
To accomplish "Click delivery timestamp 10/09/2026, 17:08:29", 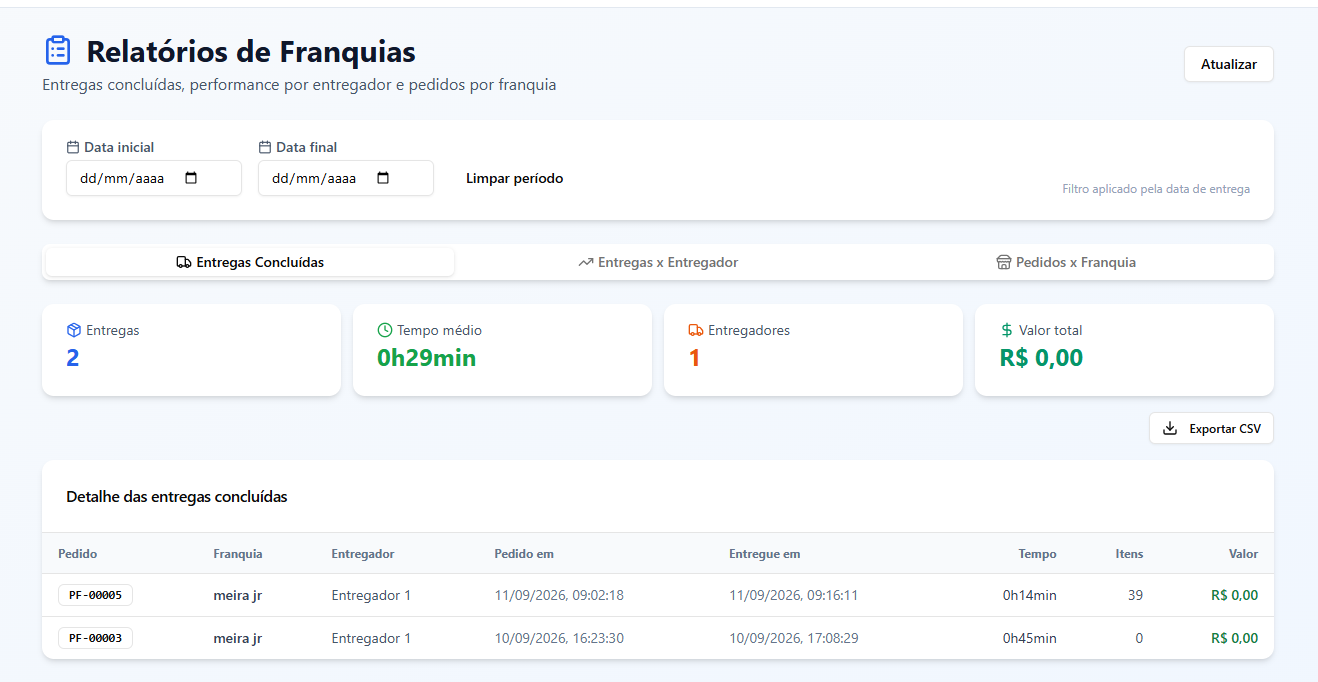I will coord(794,638).
